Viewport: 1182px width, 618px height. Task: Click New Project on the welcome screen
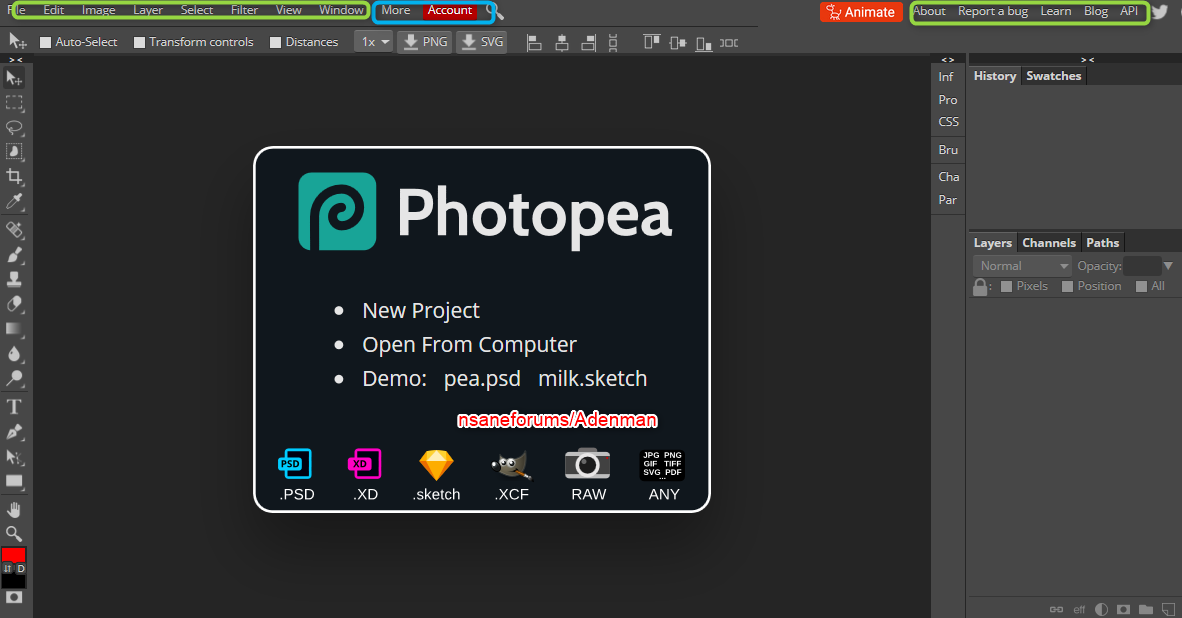(x=421, y=311)
